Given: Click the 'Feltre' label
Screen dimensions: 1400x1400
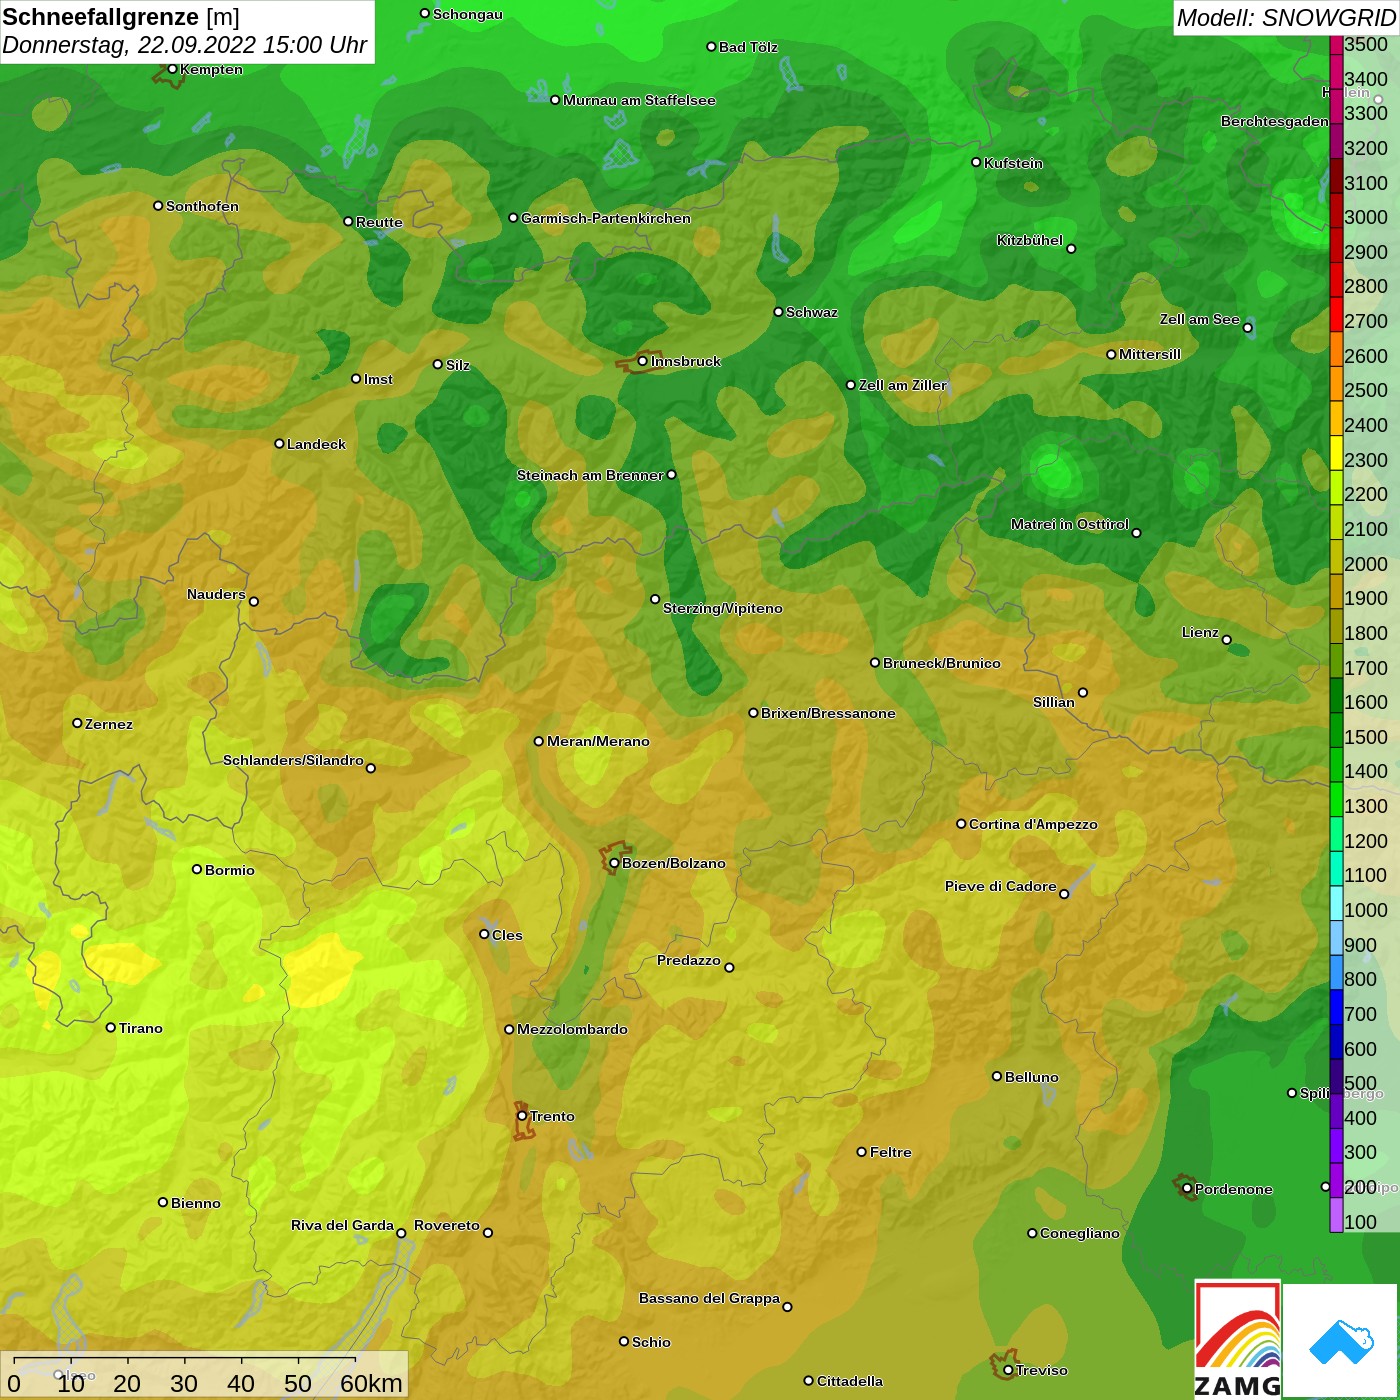Looking at the screenshot, I should click(891, 1152).
